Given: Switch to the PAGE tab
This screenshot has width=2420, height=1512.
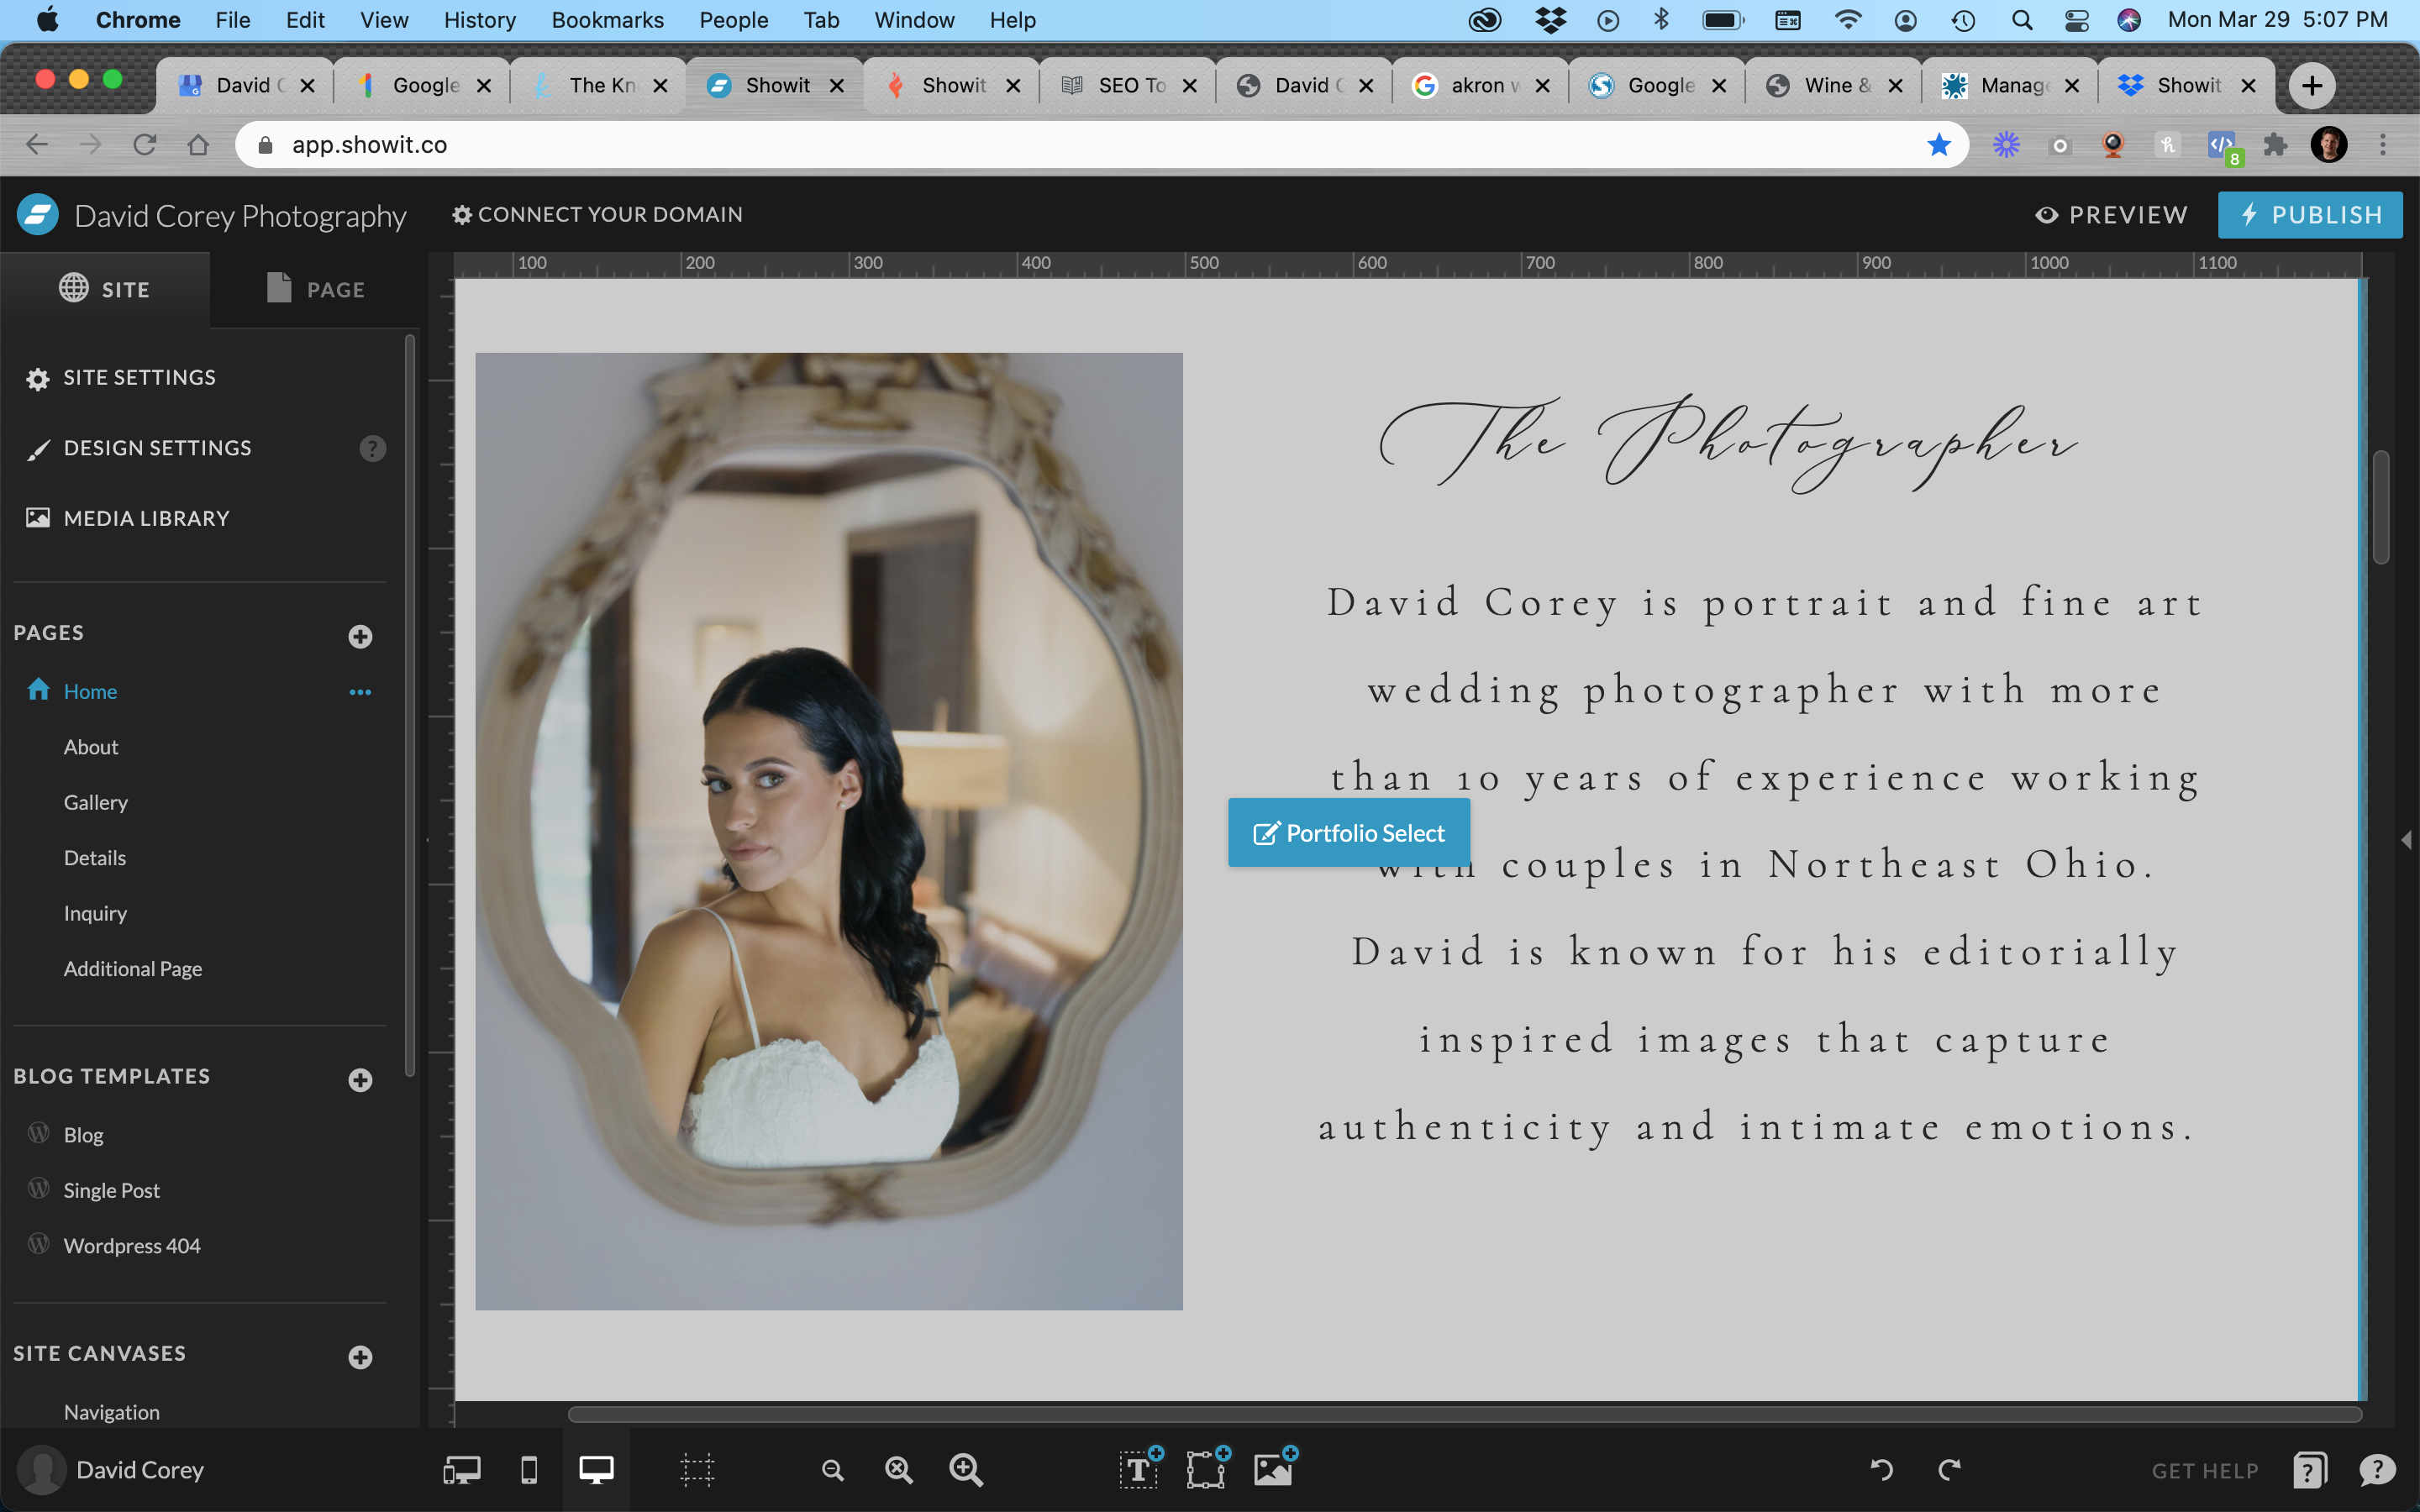Looking at the screenshot, I should (x=315, y=289).
